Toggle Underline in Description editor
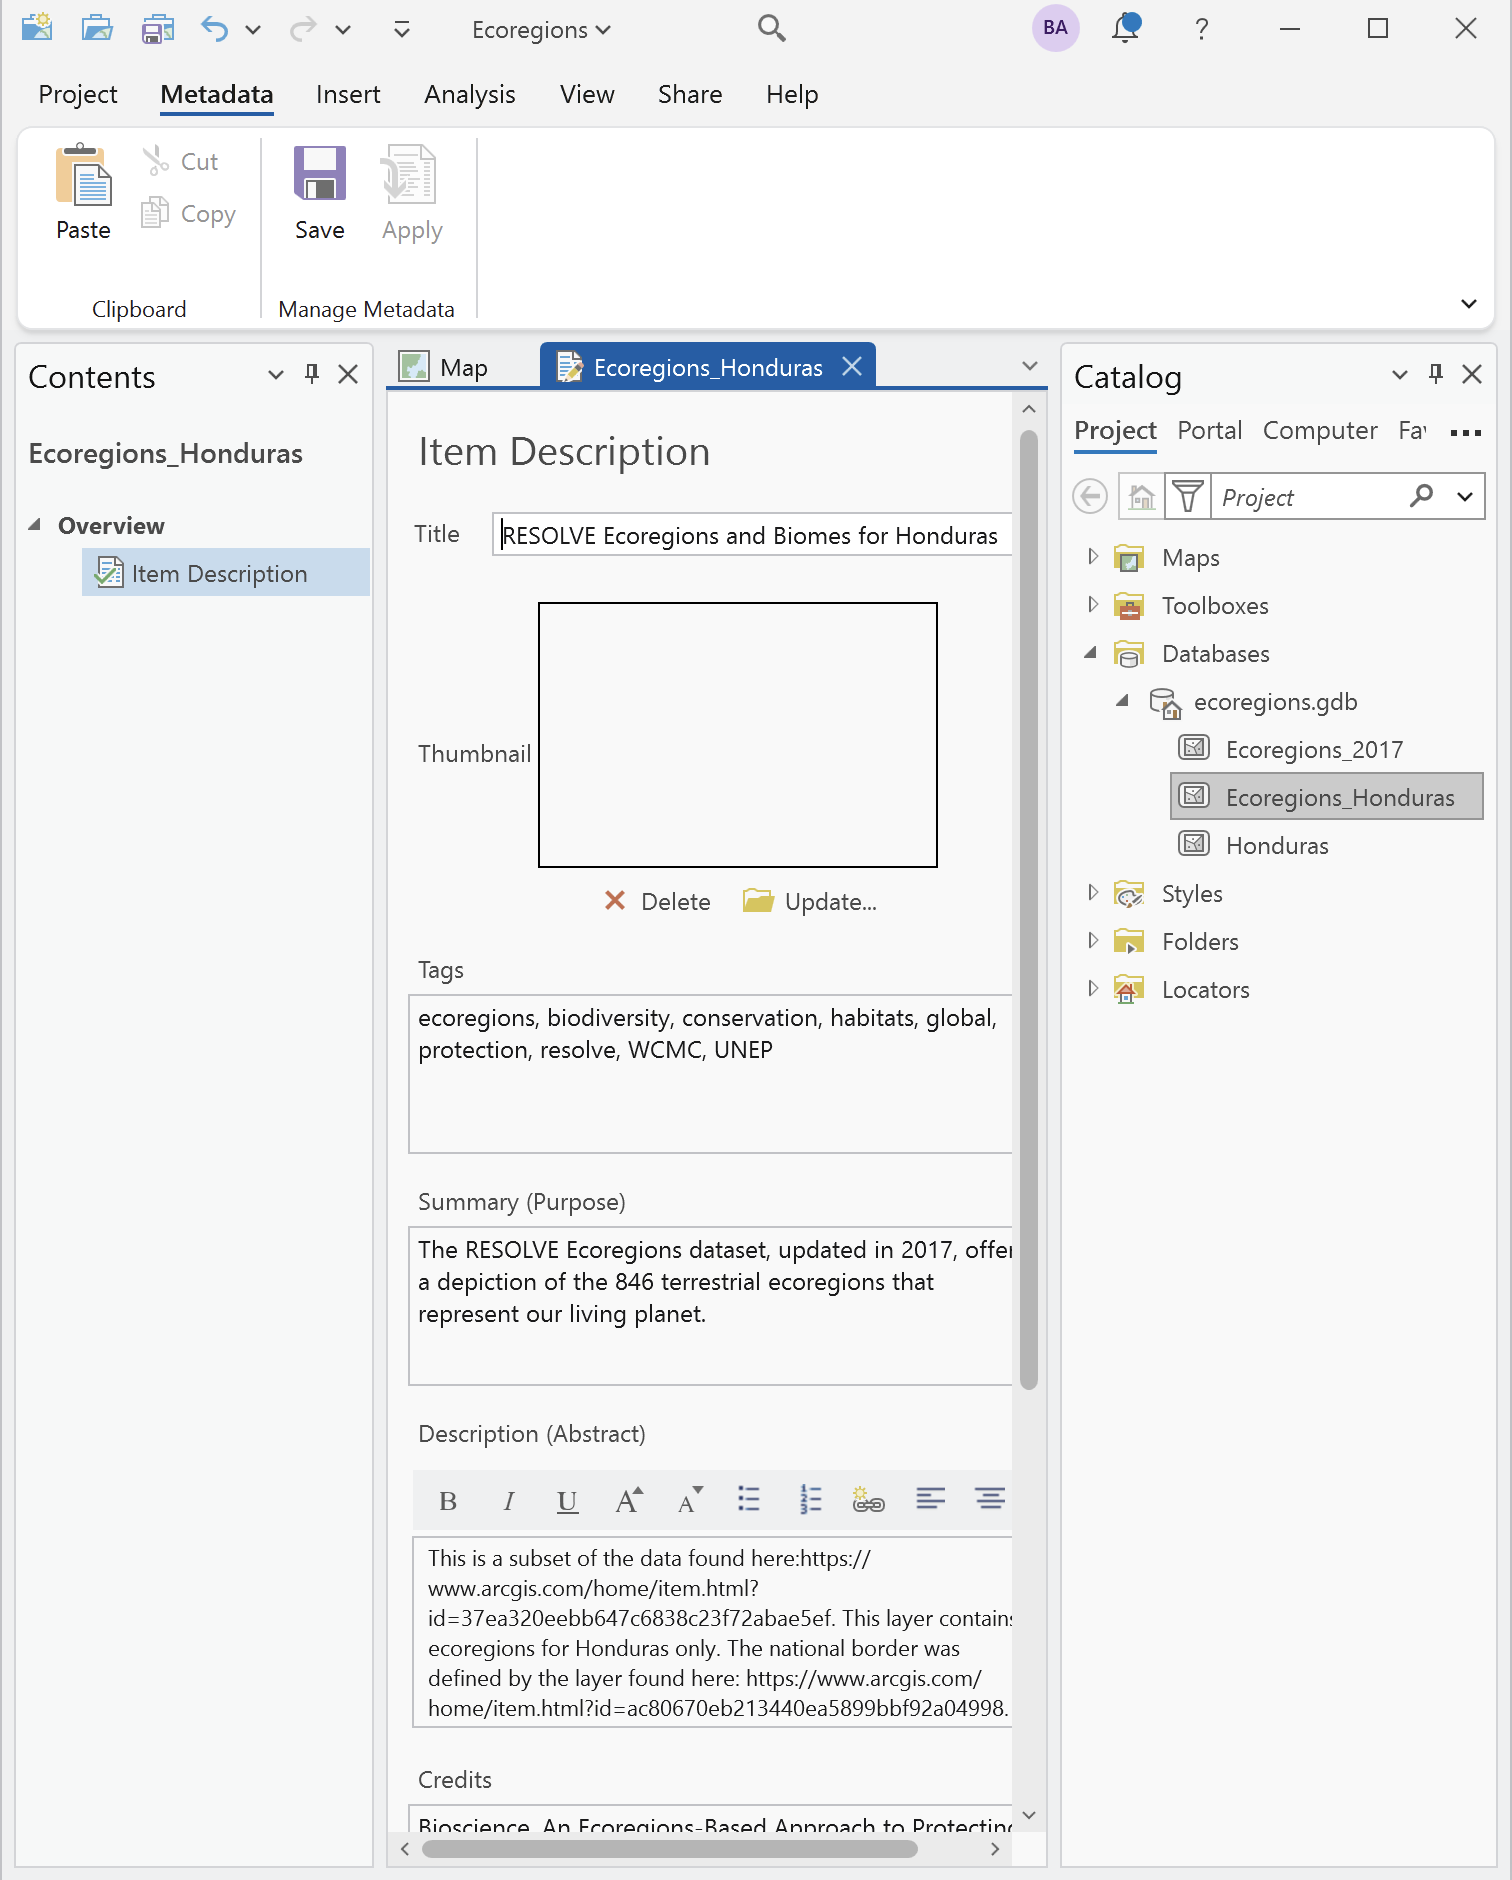The width and height of the screenshot is (1512, 1880). coord(567,1501)
